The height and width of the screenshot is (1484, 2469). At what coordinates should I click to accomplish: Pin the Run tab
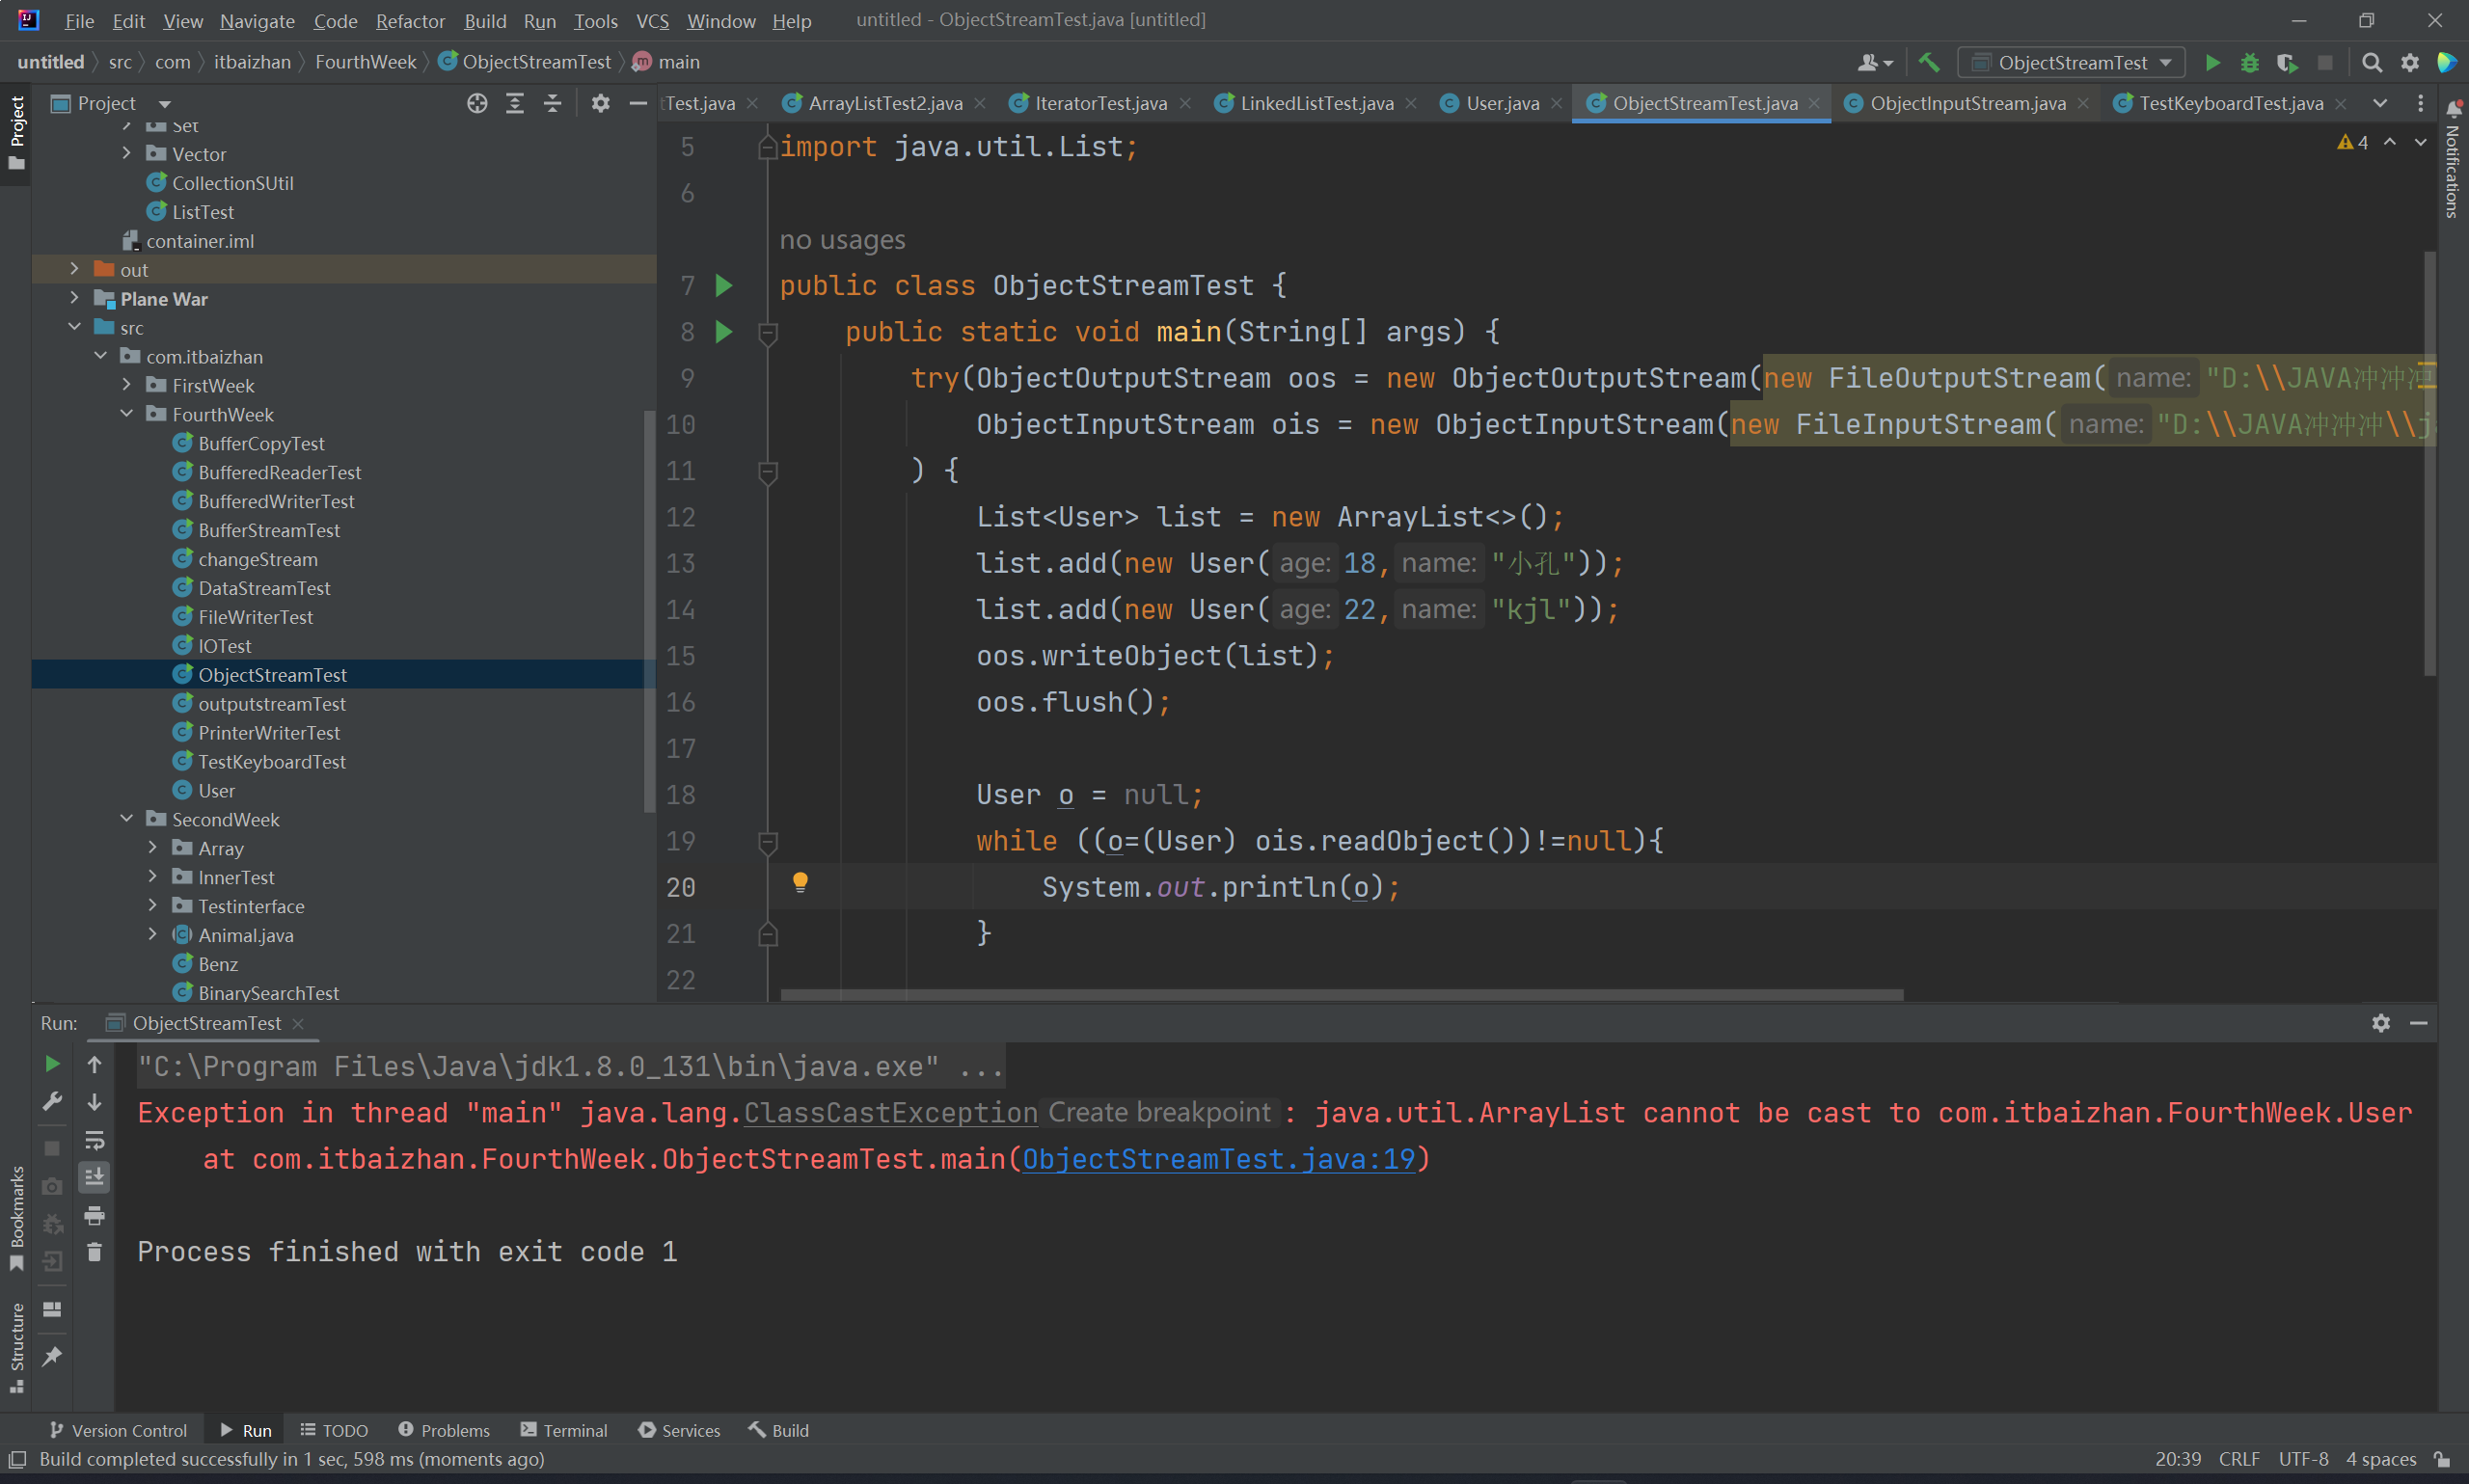pyautogui.click(x=52, y=1356)
